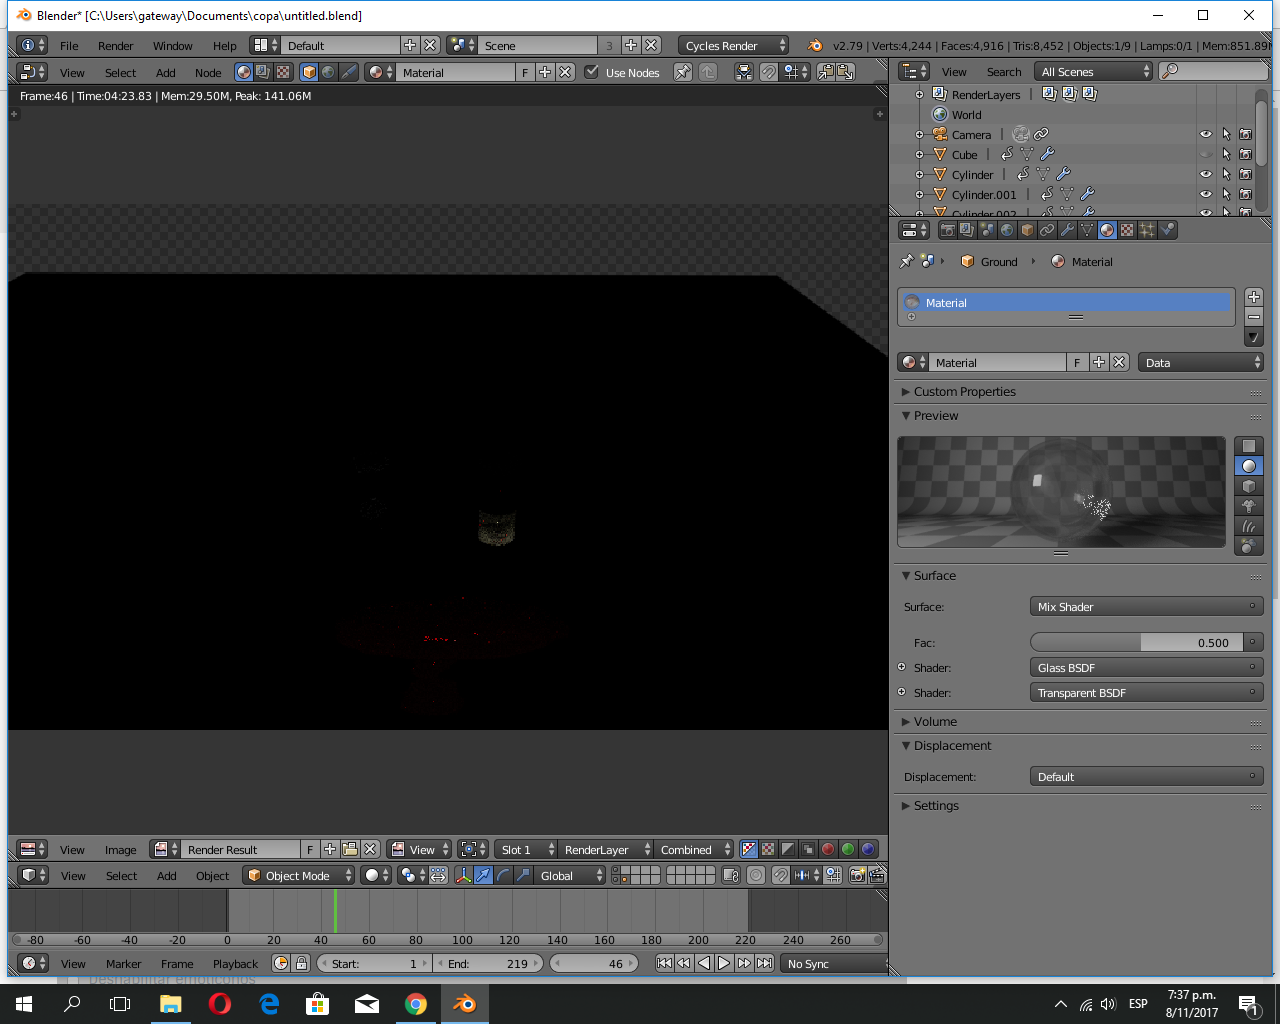Open the Modifiers wrench properties tab
This screenshot has height=1024, width=1280.
pos(1067,230)
